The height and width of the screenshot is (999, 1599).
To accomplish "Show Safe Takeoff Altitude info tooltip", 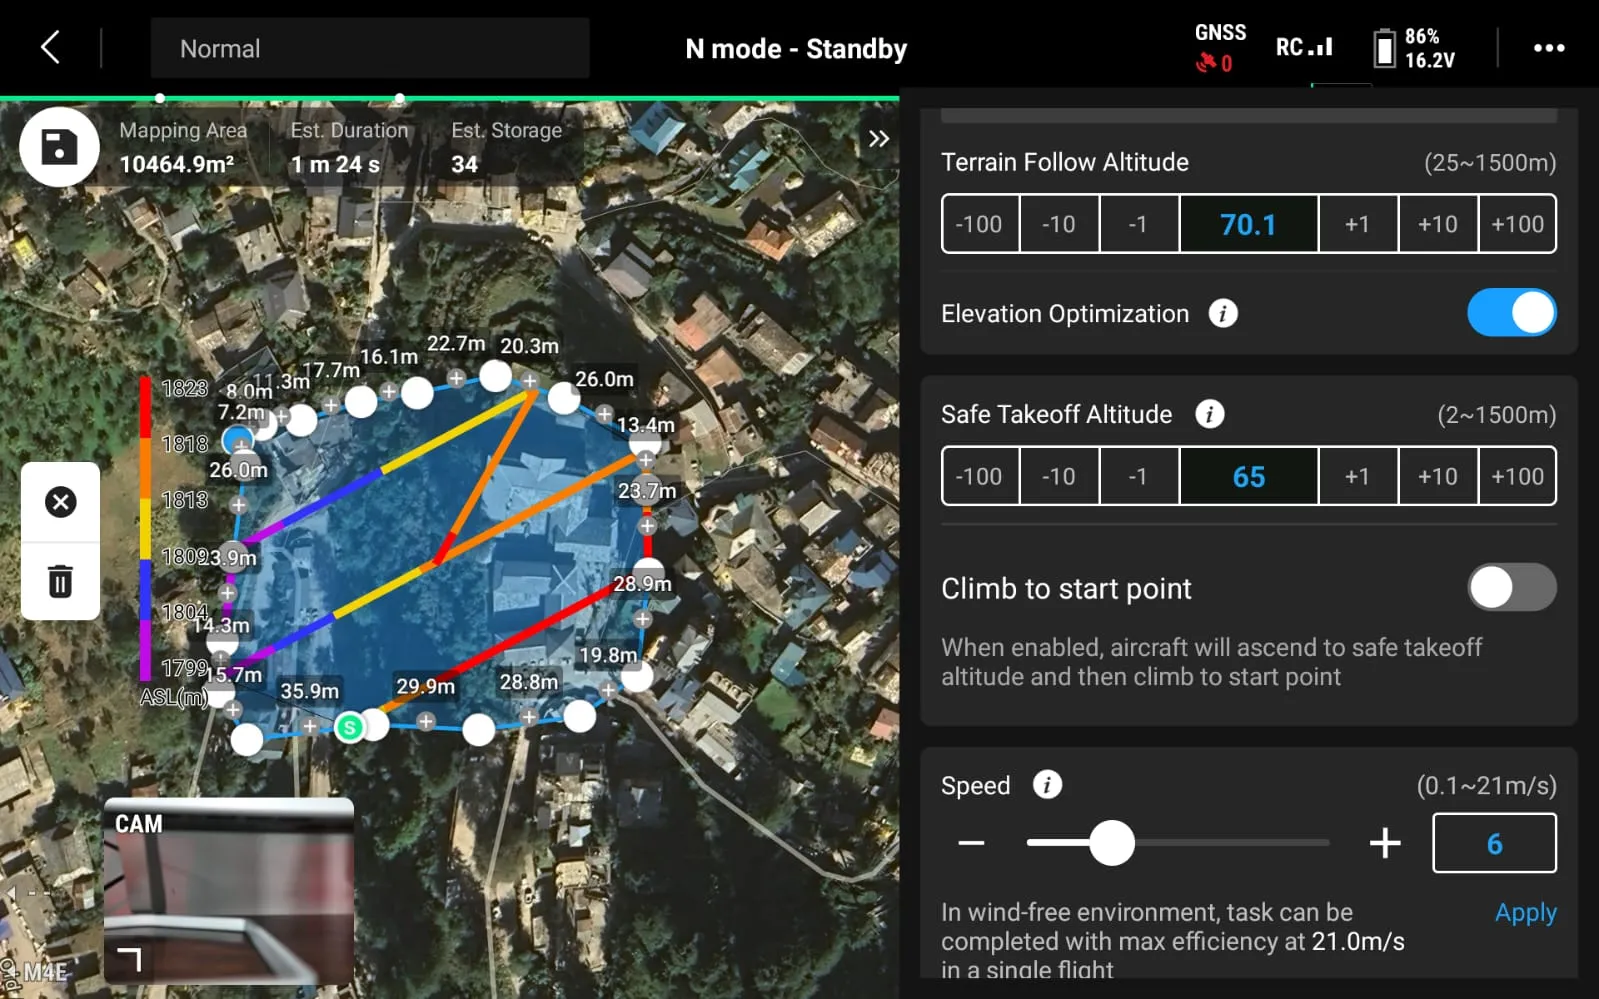I will click(x=1209, y=414).
